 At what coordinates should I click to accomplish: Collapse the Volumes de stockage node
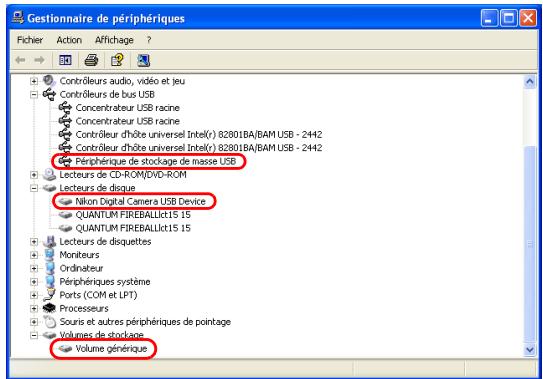pyautogui.click(x=34, y=335)
